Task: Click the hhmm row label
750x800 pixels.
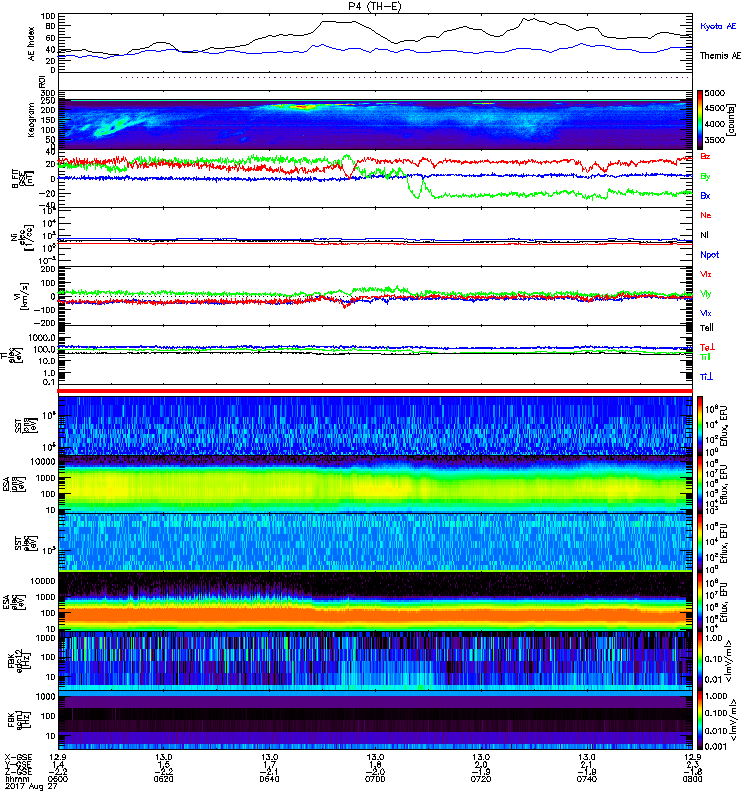Action: tap(17, 779)
